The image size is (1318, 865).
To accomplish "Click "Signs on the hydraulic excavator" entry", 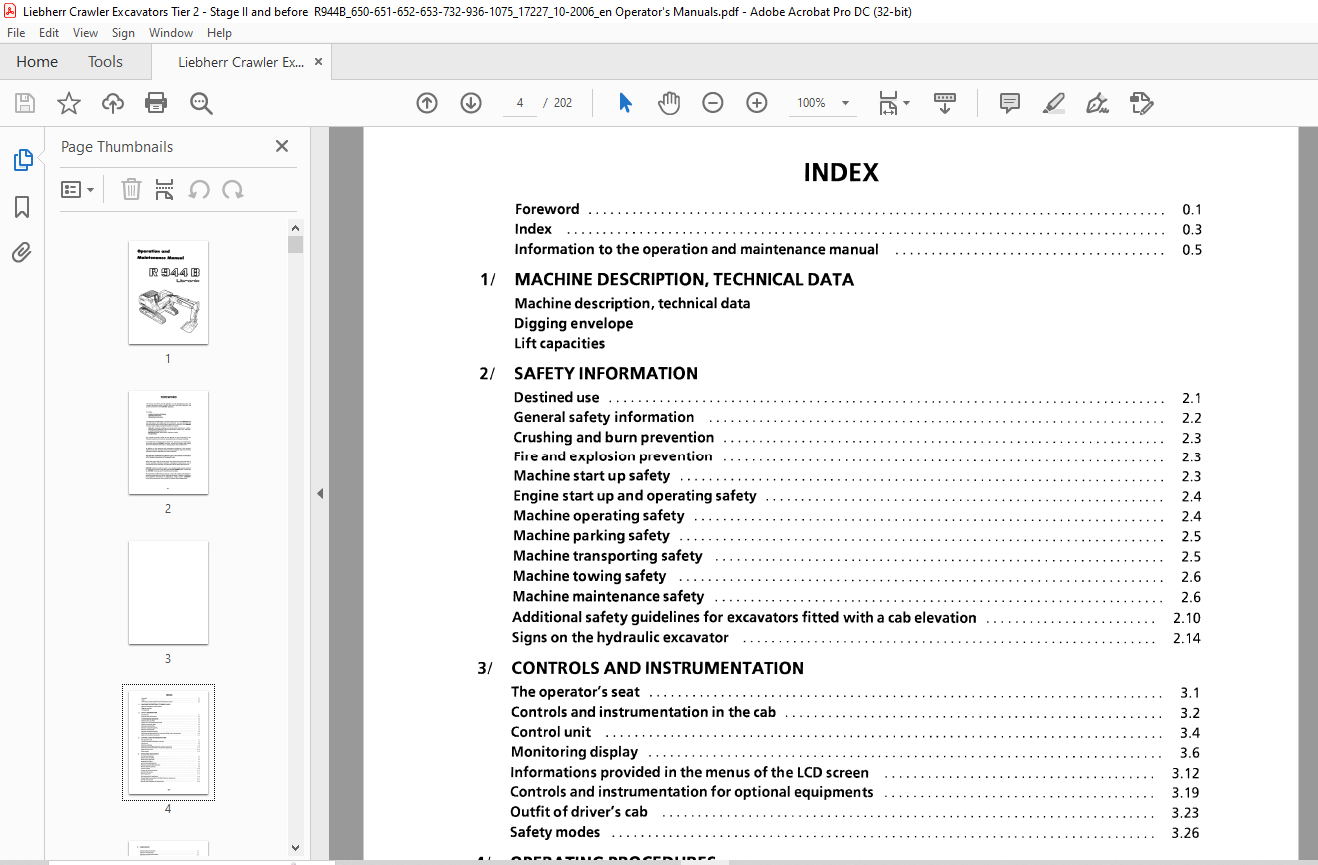I will pos(620,637).
